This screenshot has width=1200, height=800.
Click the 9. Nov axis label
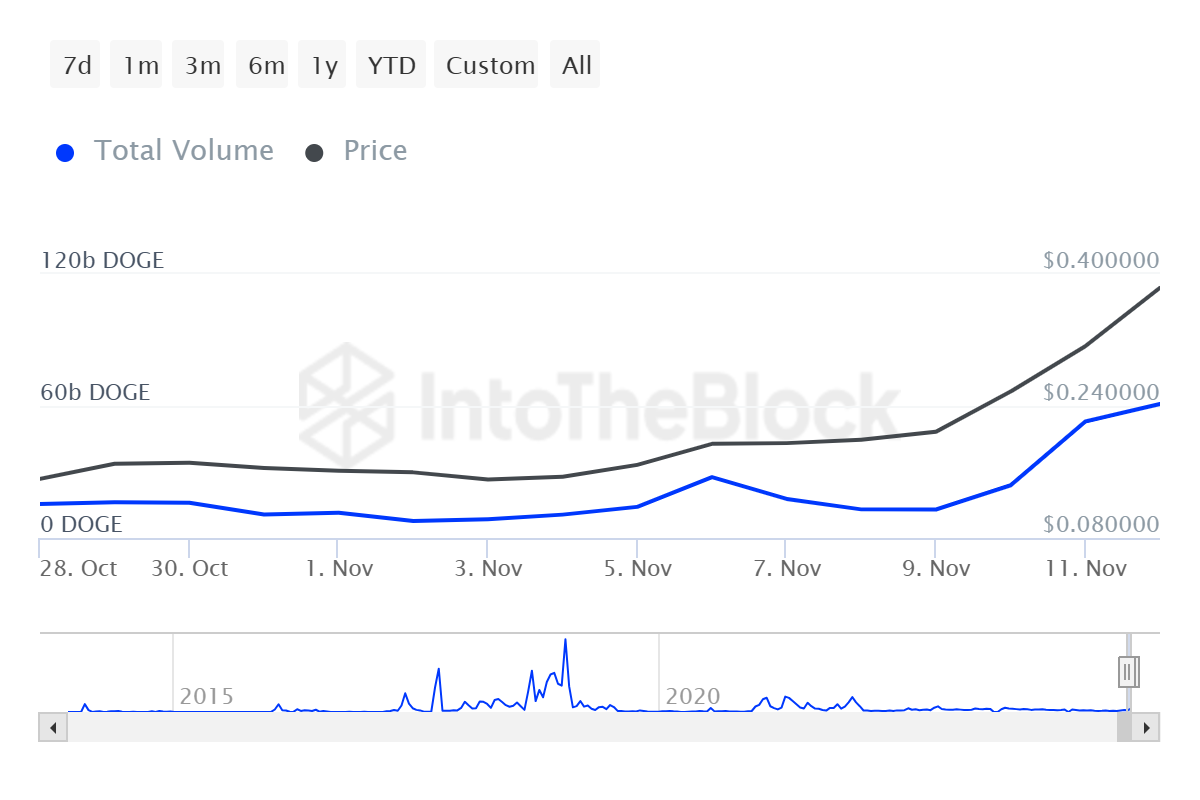click(x=936, y=569)
